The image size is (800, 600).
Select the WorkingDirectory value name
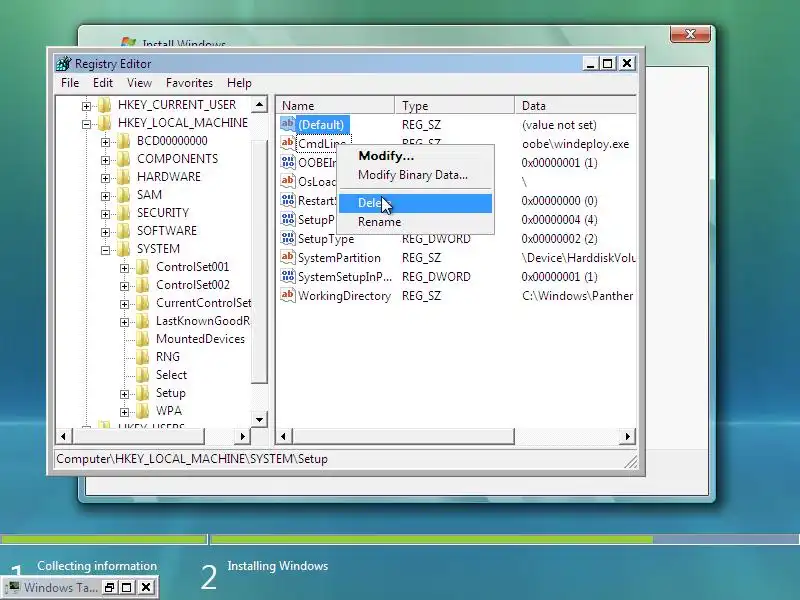pyautogui.click(x=344, y=296)
